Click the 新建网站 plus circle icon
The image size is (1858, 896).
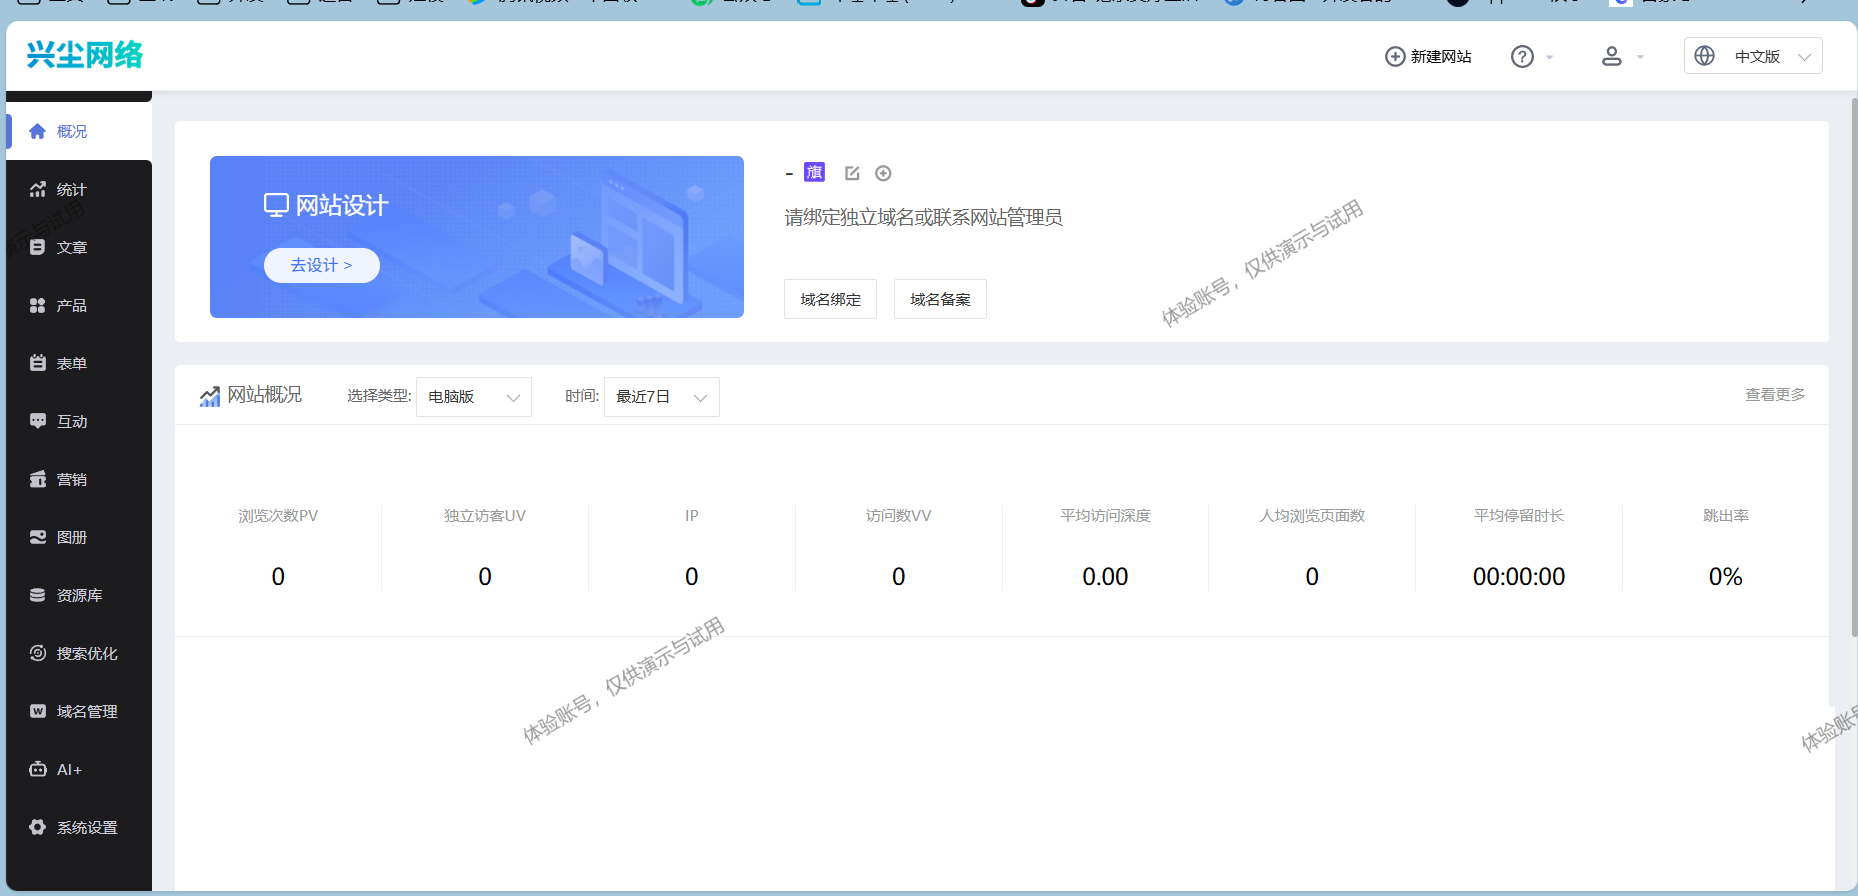tap(1395, 56)
